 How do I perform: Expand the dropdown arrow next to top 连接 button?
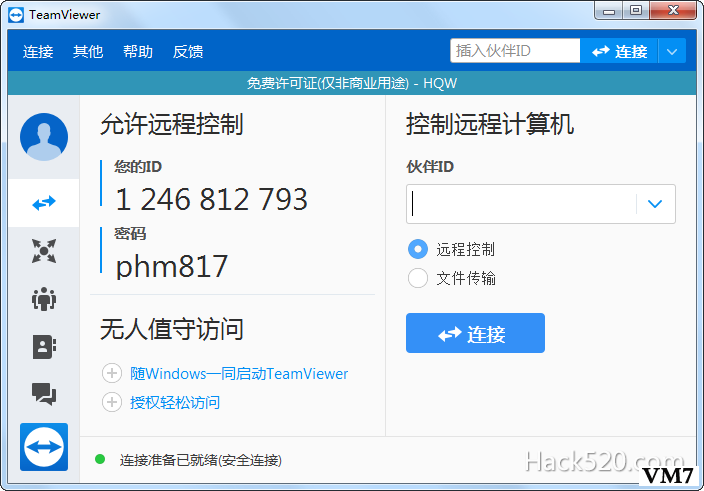click(672, 51)
